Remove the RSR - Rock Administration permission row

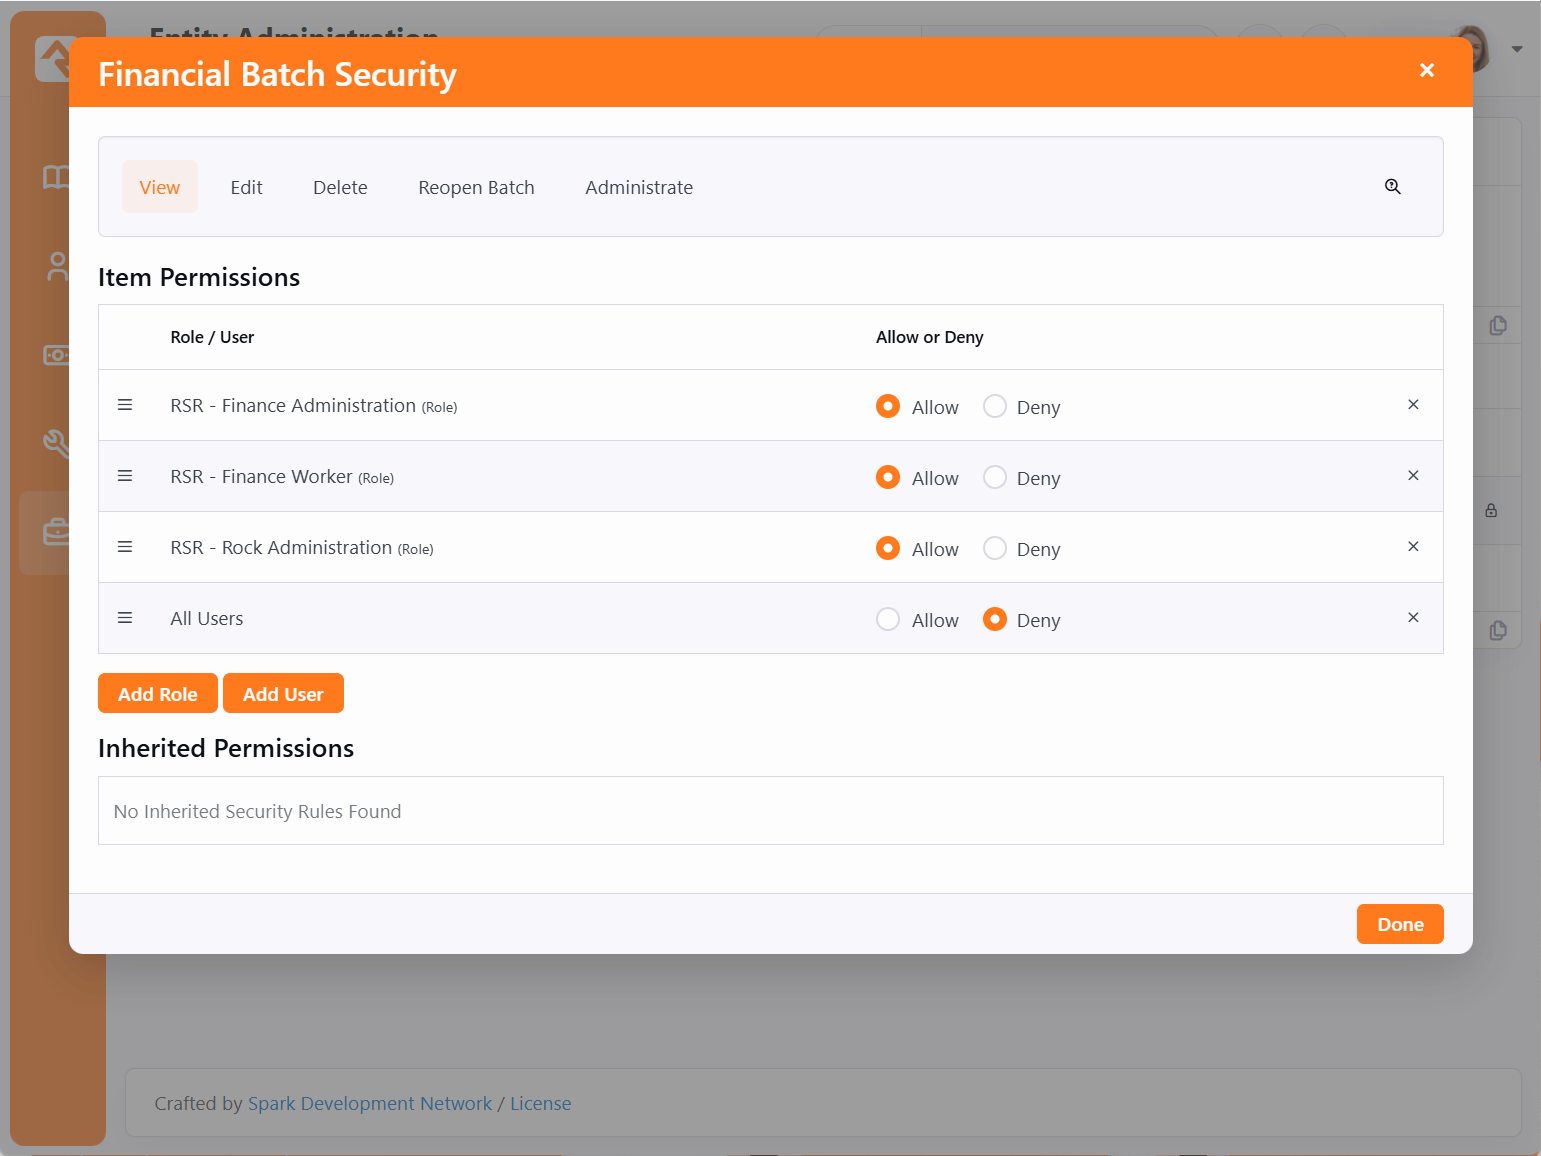(x=1413, y=547)
